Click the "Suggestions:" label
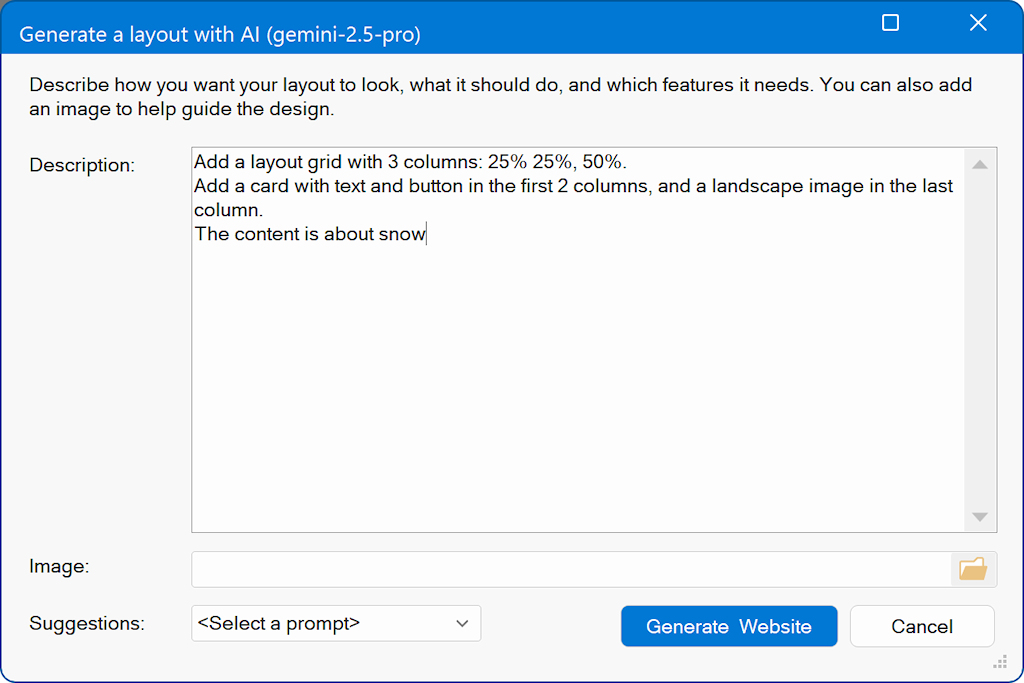The width and height of the screenshot is (1024, 683). (x=87, y=623)
